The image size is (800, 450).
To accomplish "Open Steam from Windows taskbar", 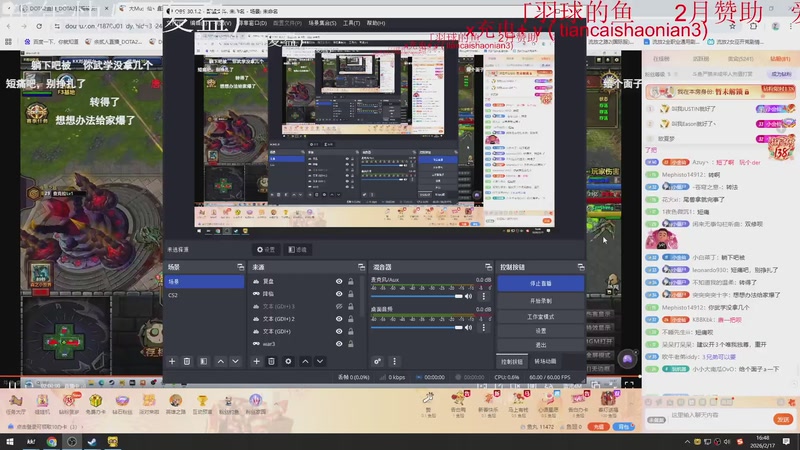I will pos(92,442).
